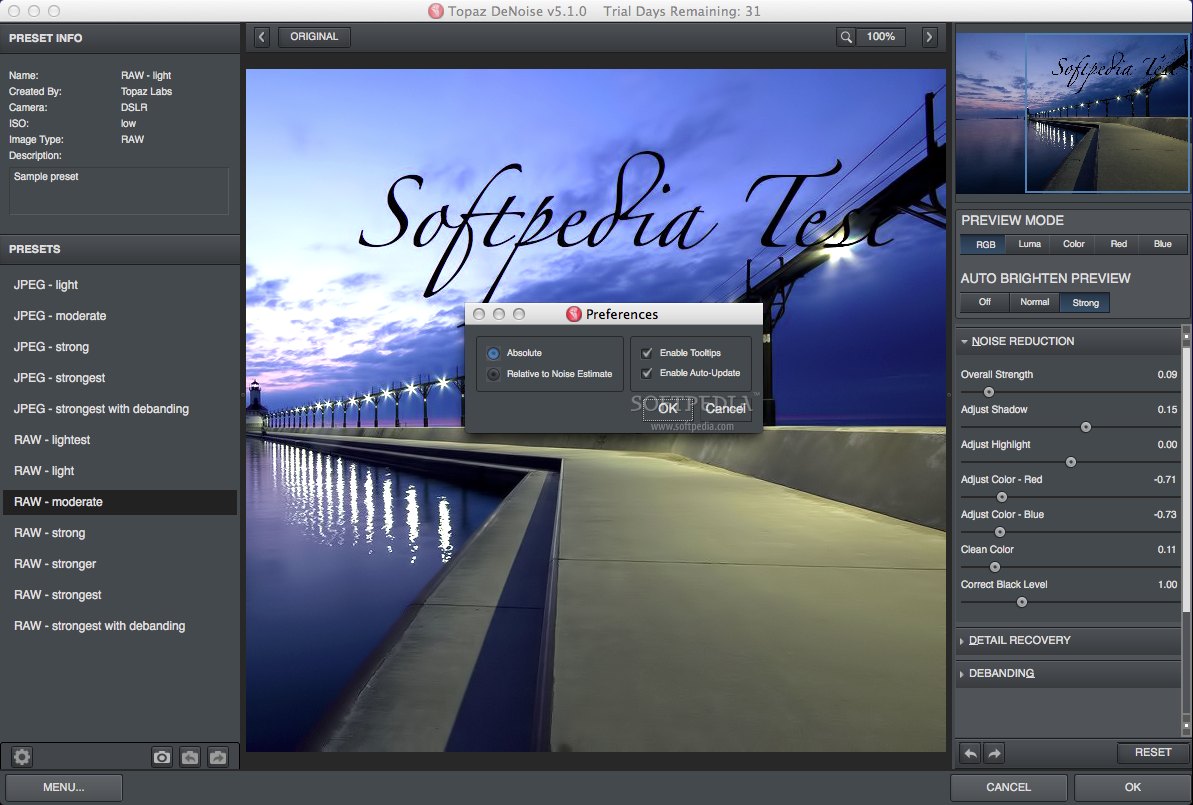Click OK in the Preferences dialog
Screen dimensions: 1193x805
pos(668,408)
